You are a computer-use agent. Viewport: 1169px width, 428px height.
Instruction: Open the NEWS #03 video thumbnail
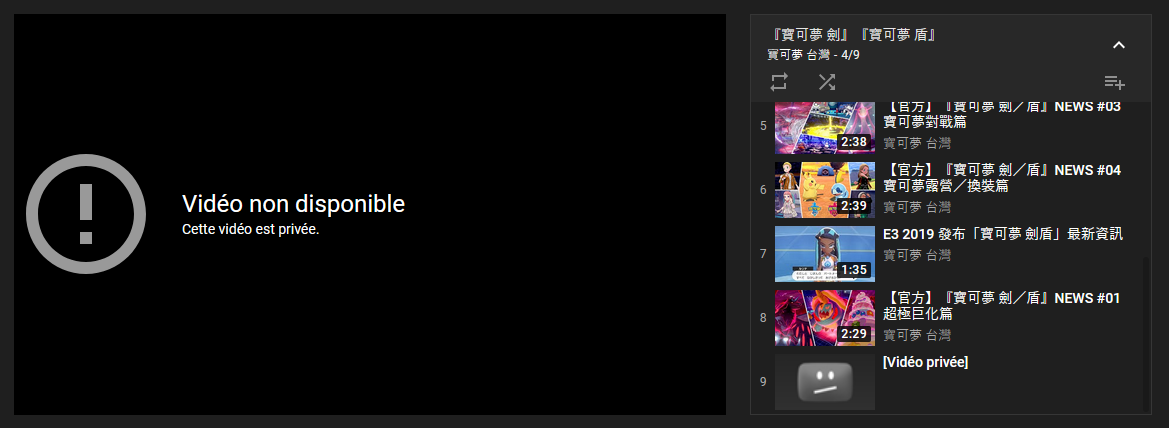825,128
